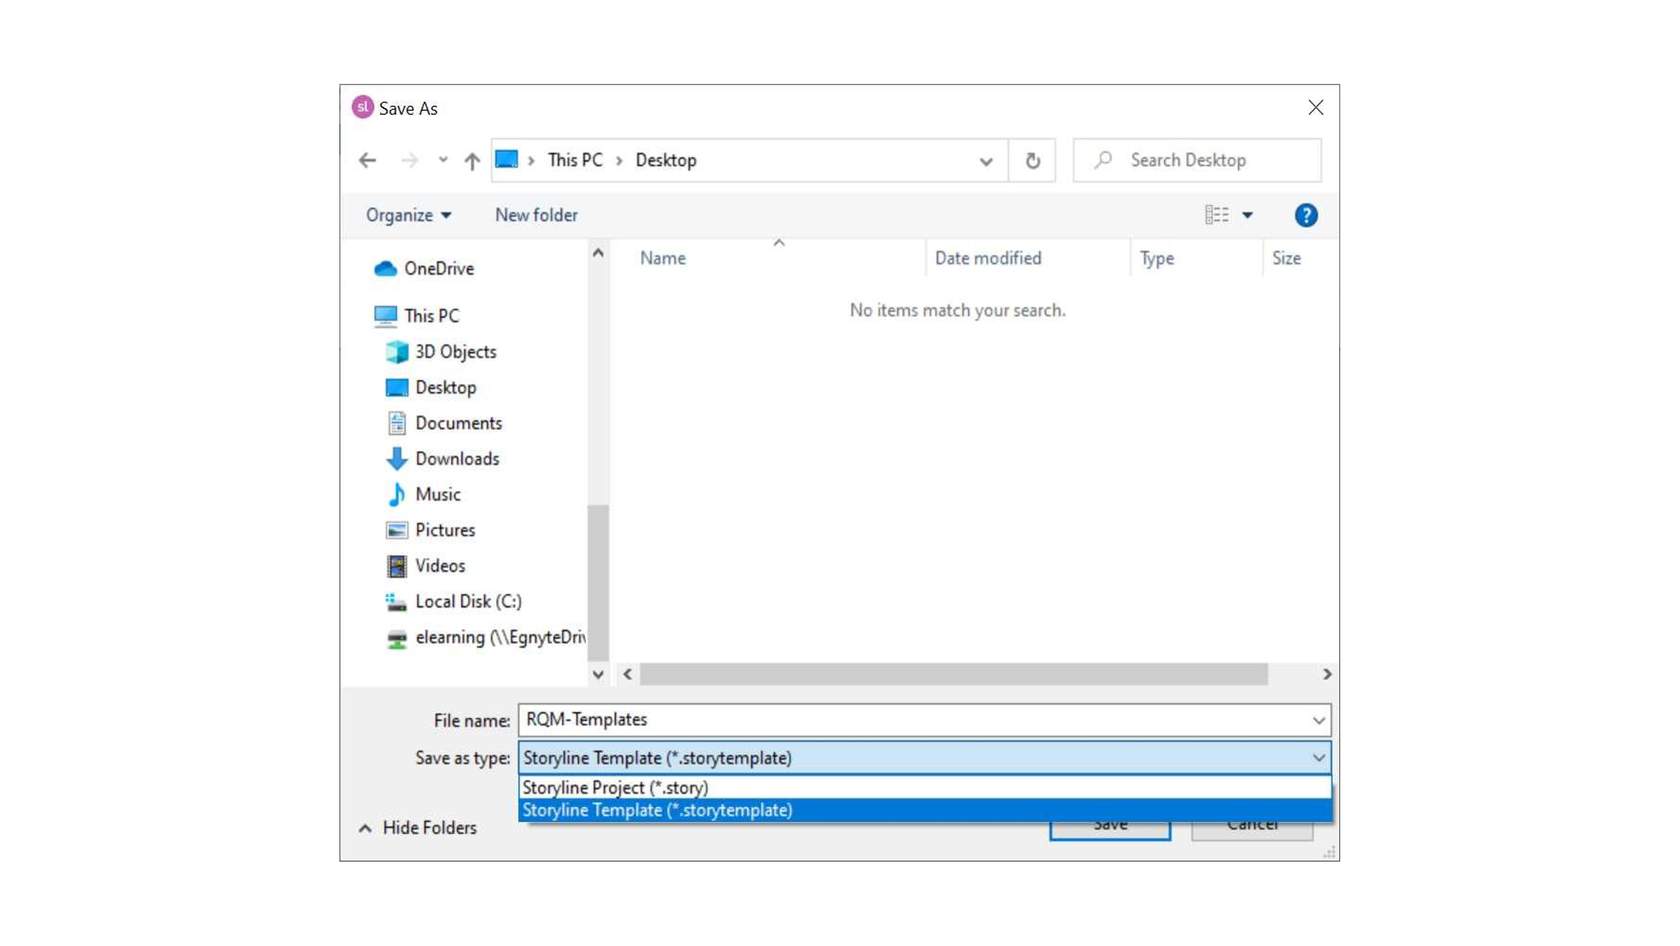Click the navigation pane scrollbar thumb
1680x946 pixels.
(x=598, y=582)
